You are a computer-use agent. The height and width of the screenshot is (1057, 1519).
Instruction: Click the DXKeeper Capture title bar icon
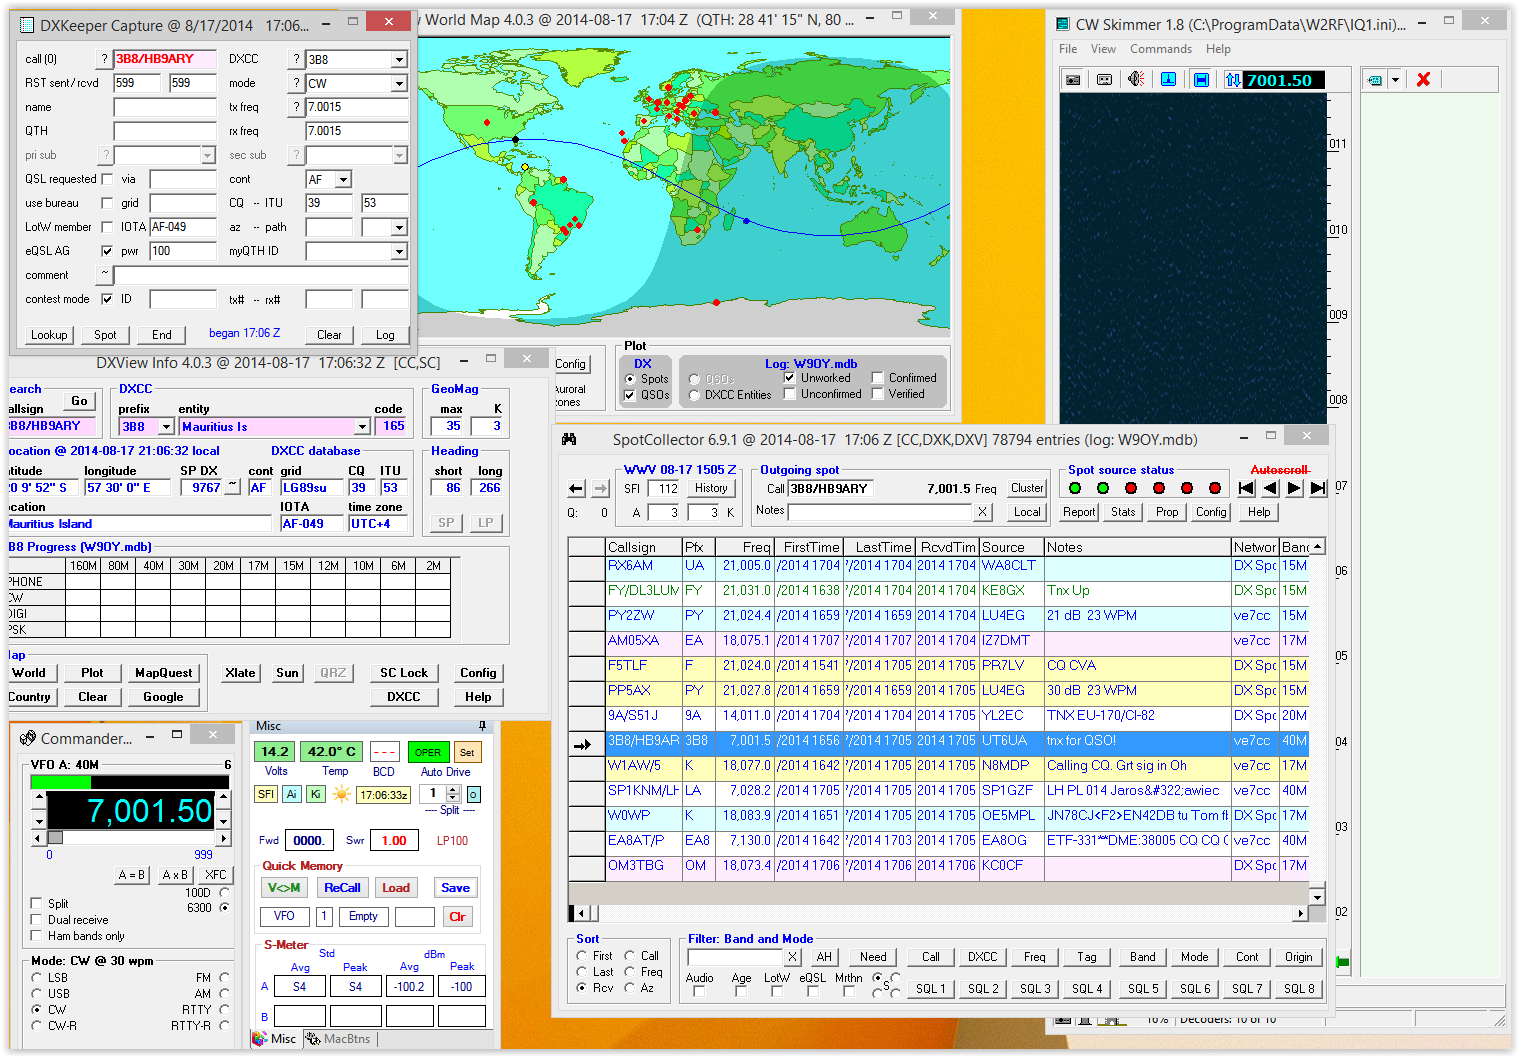coord(26,25)
